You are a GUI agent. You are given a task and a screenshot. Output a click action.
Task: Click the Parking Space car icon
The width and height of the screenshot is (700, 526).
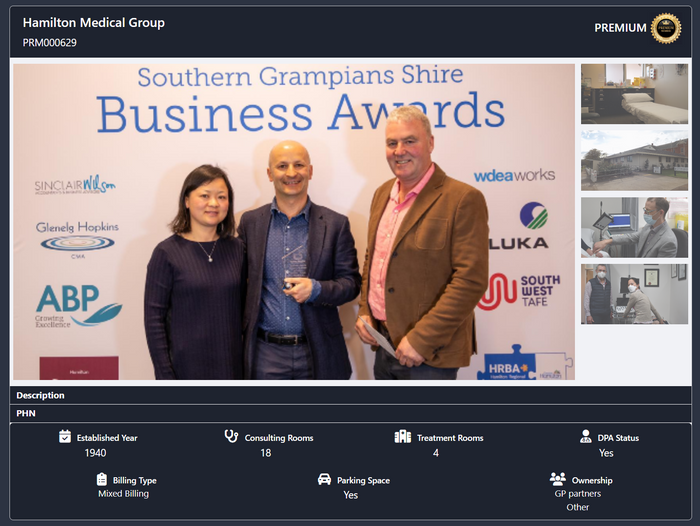click(324, 479)
